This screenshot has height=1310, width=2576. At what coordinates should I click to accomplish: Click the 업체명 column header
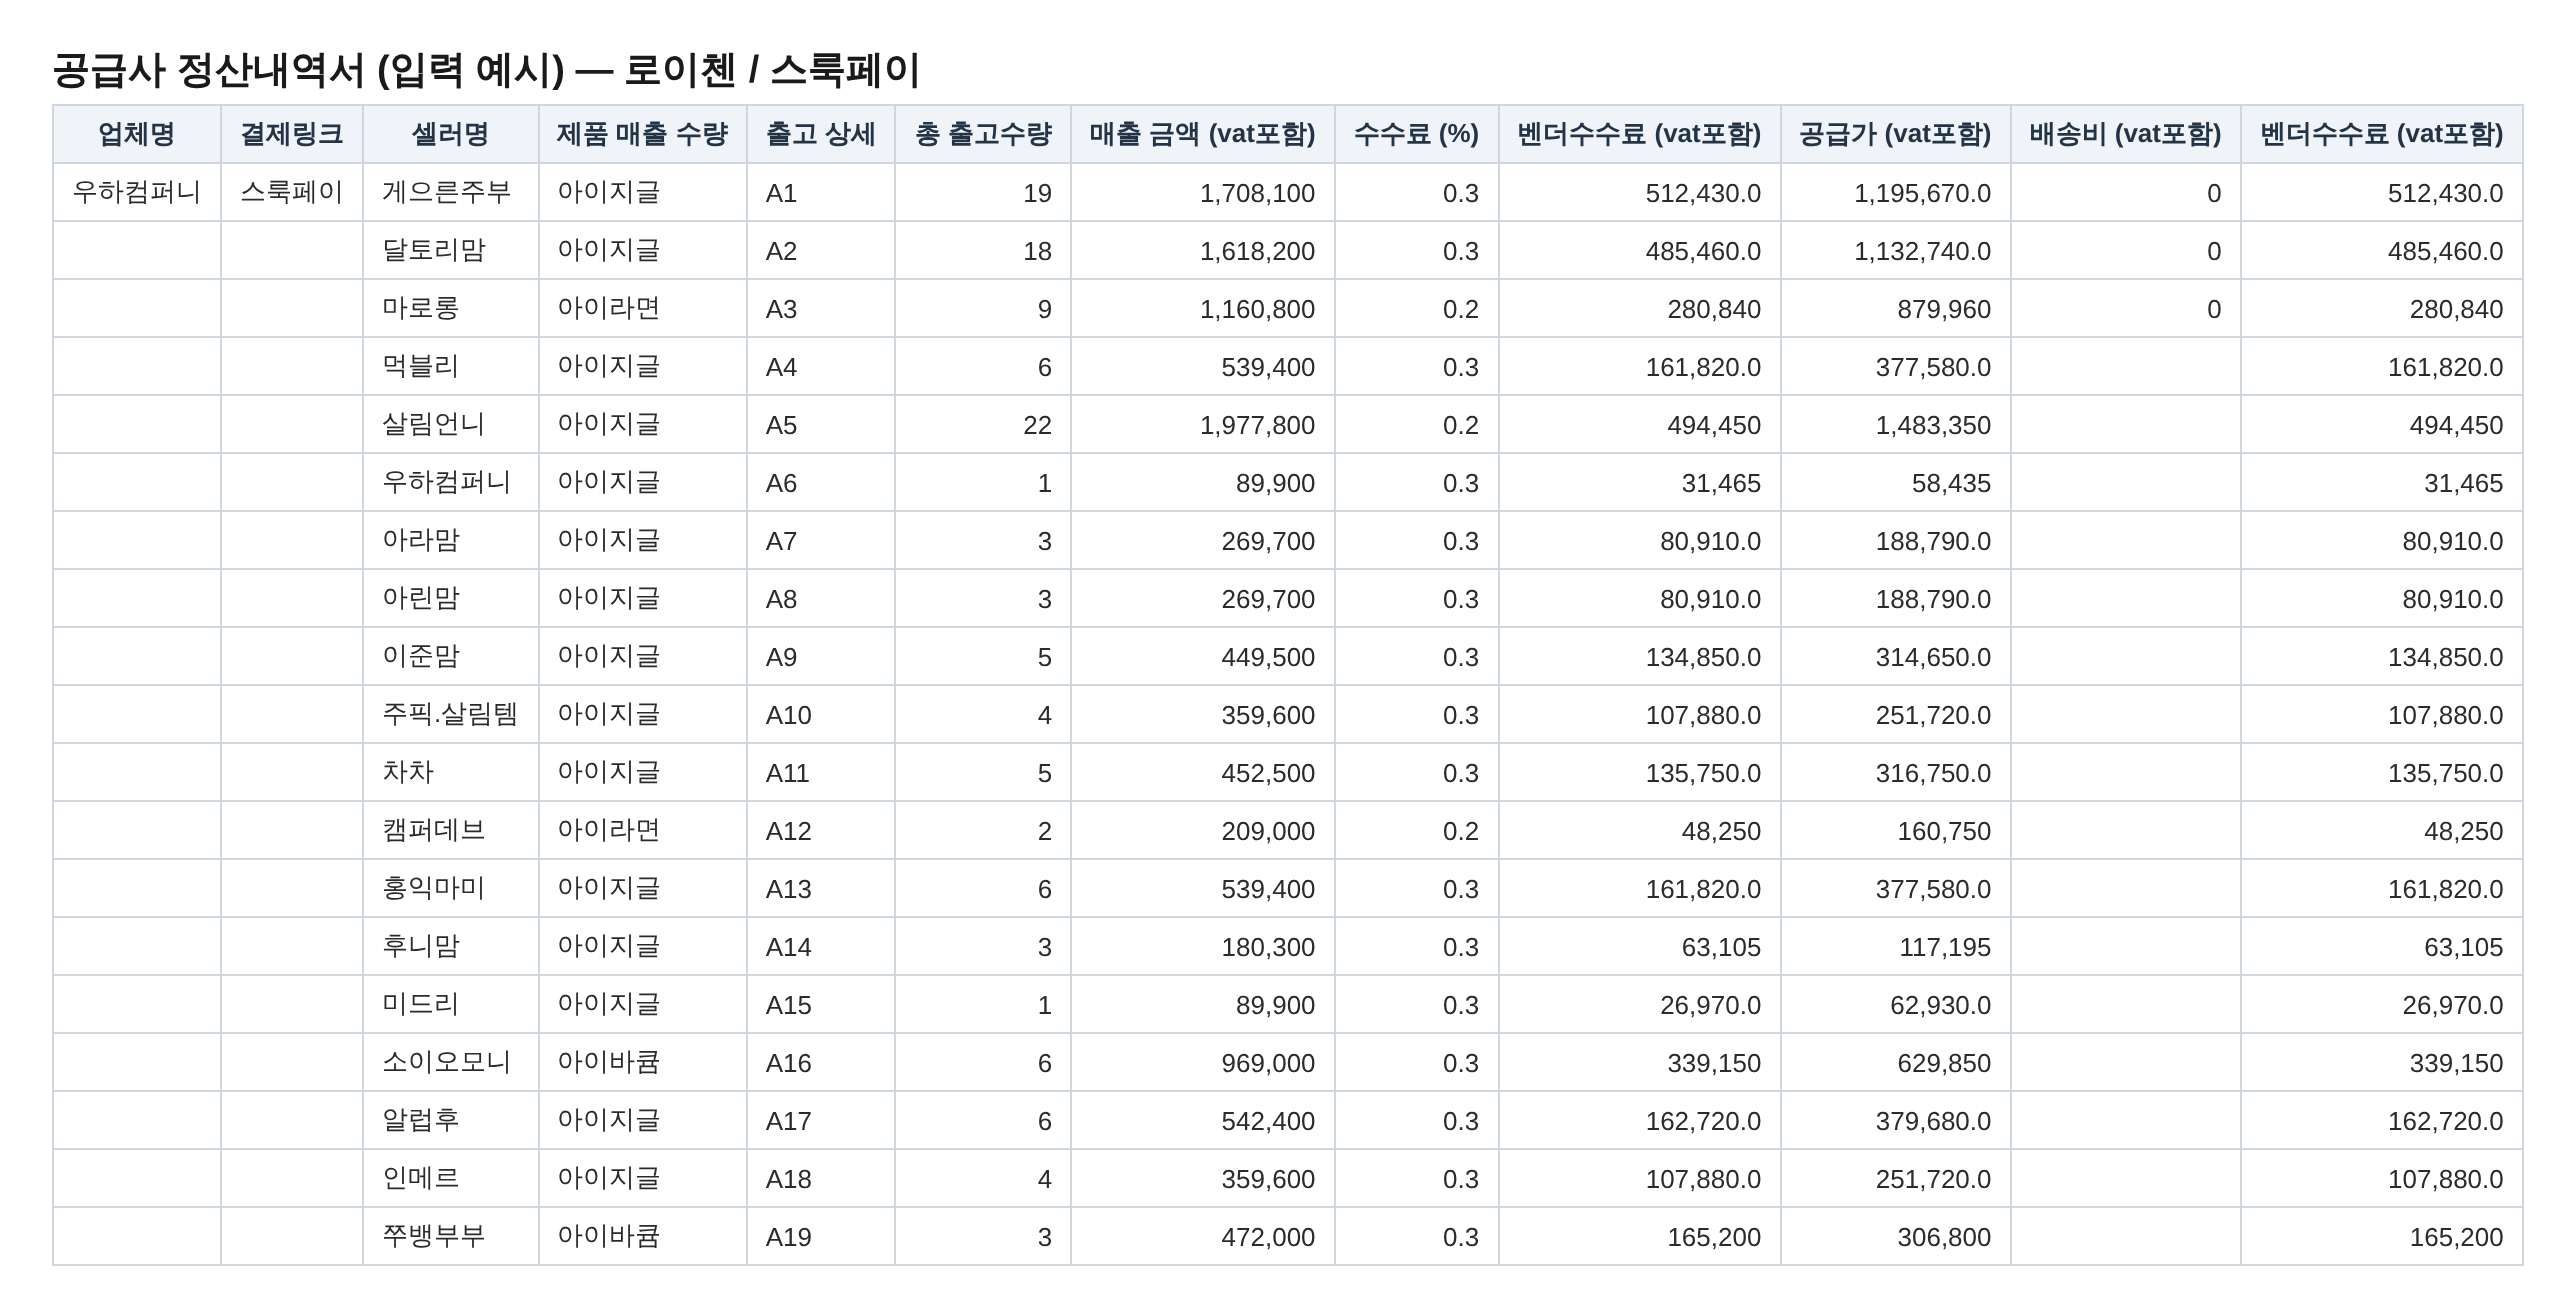click(x=137, y=134)
